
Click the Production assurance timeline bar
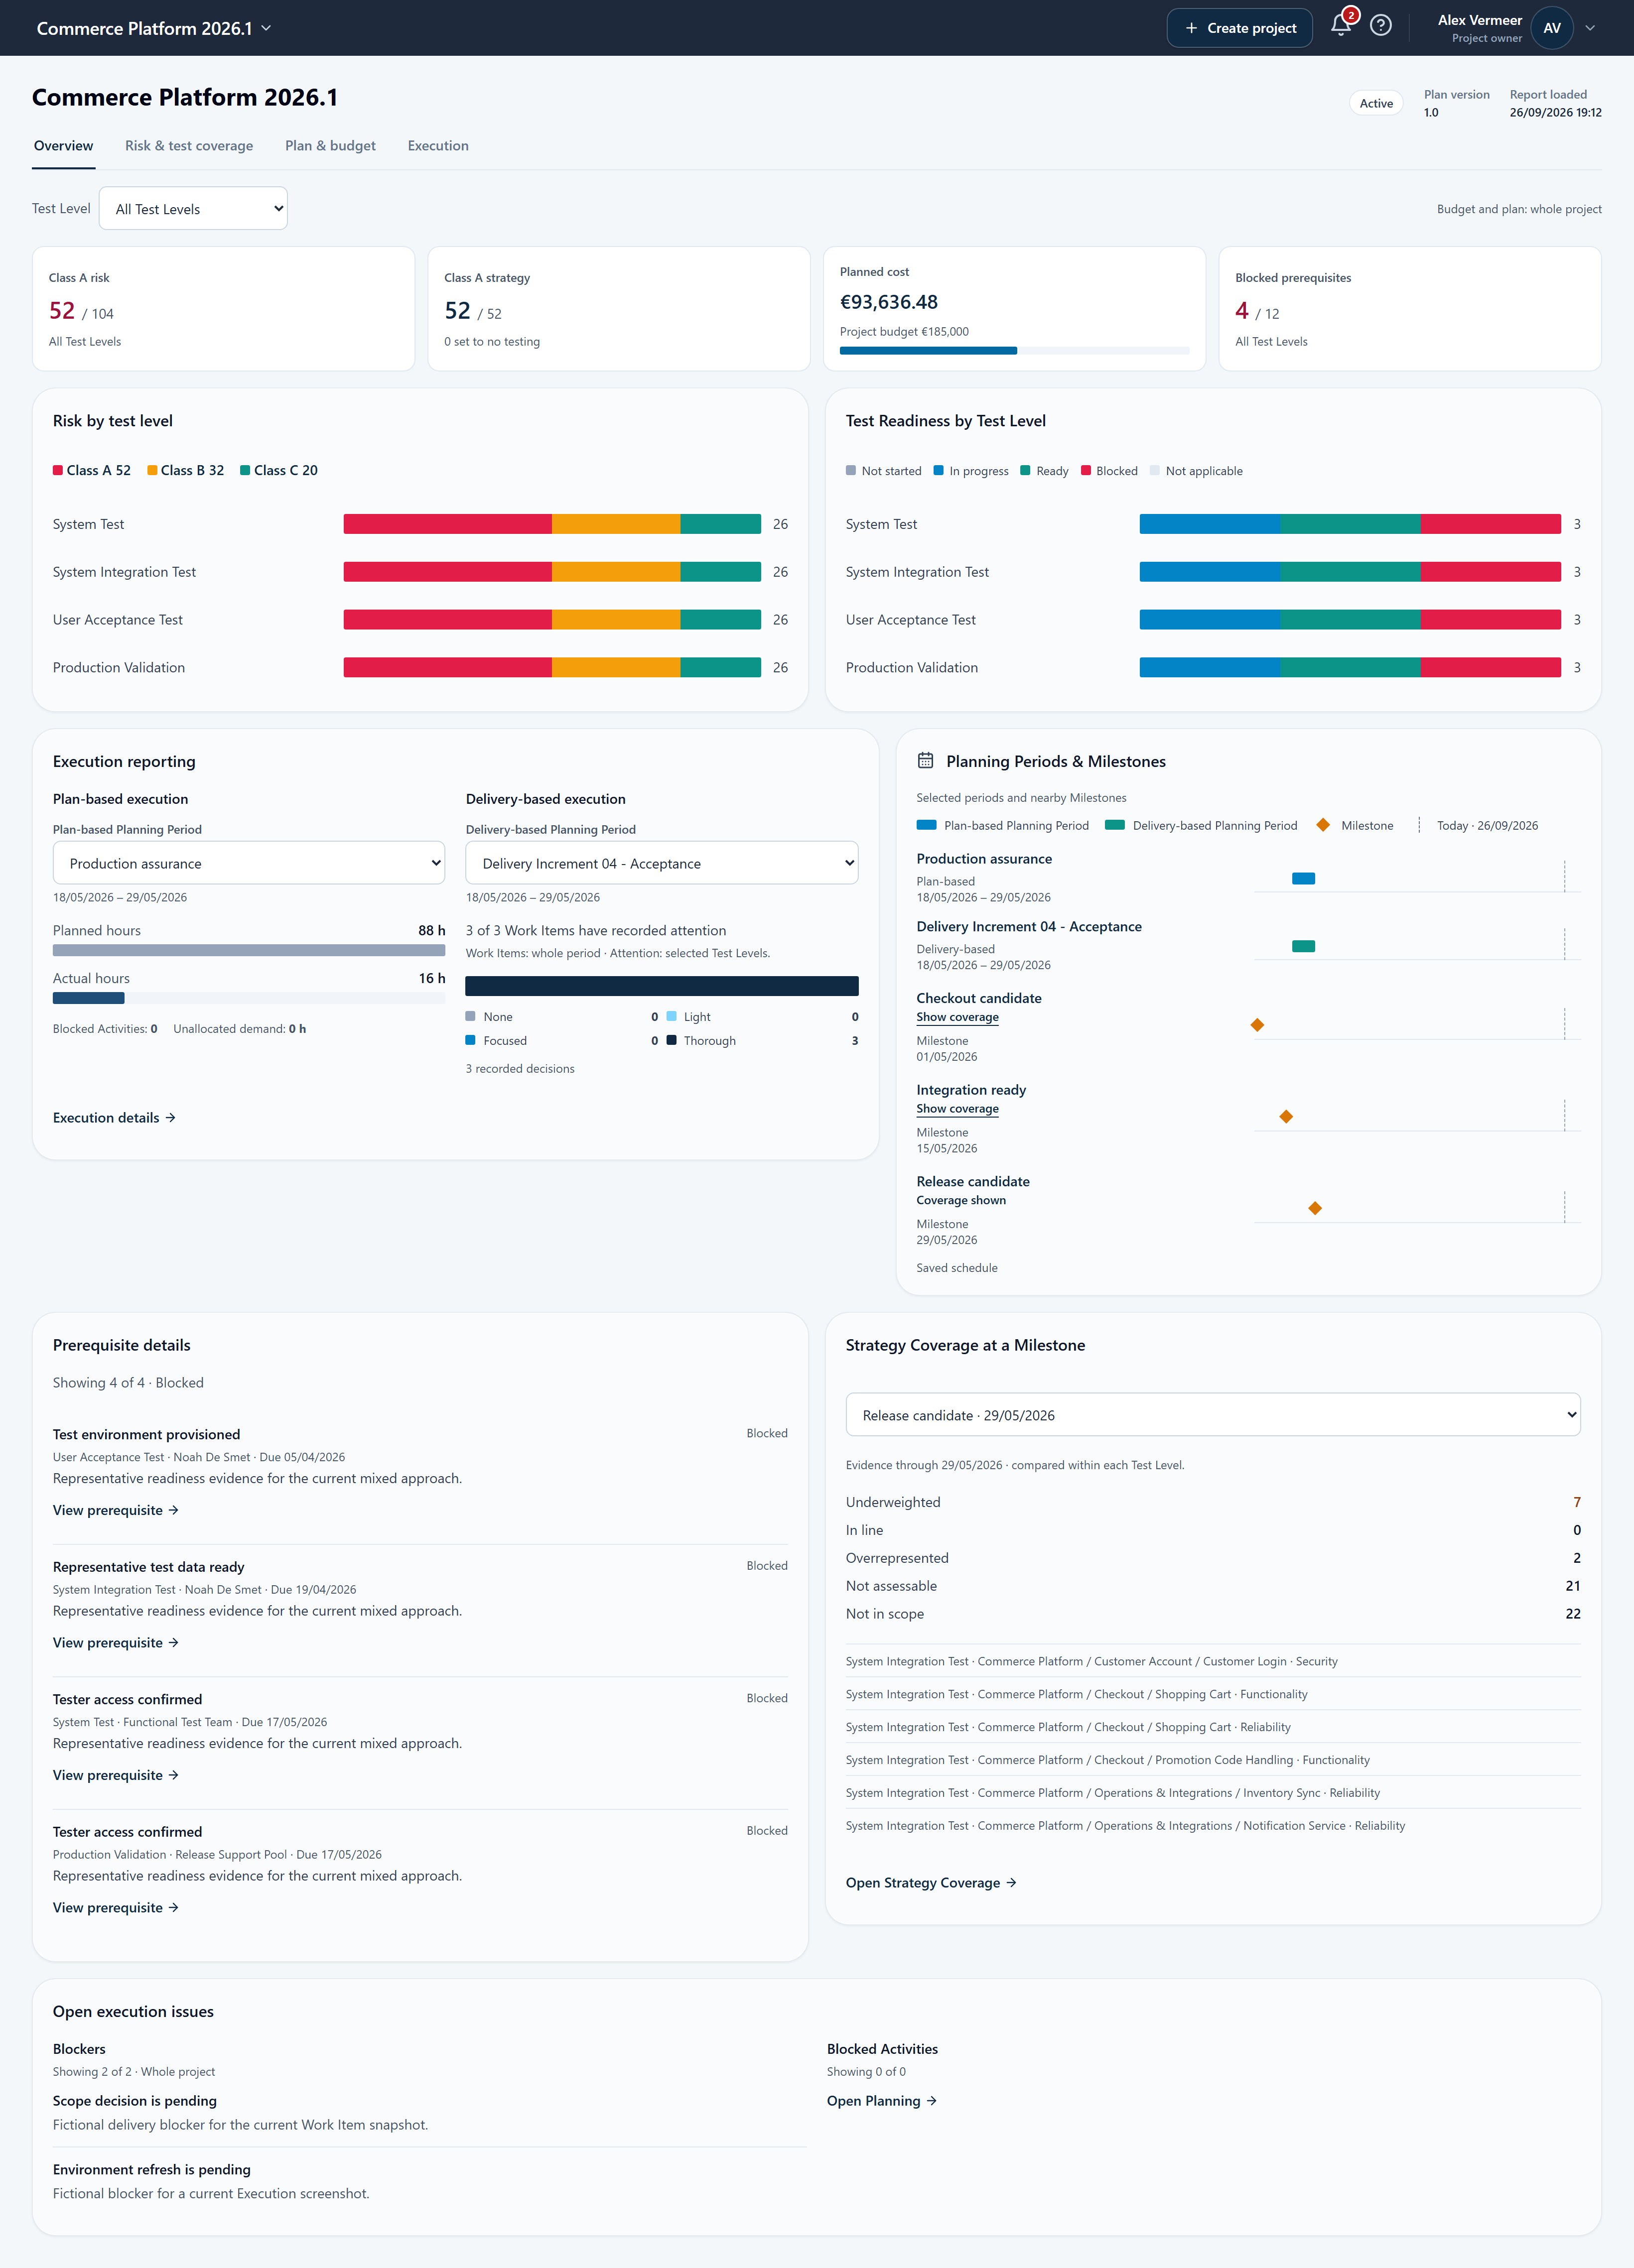[x=1303, y=879]
